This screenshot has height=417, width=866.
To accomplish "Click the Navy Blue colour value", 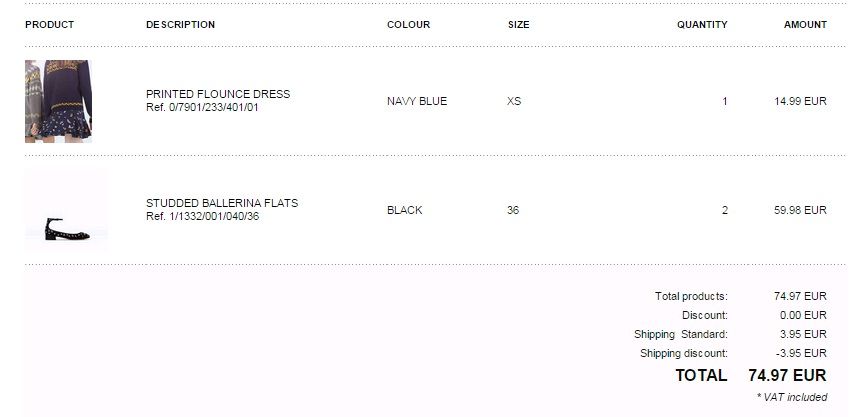I will point(417,101).
